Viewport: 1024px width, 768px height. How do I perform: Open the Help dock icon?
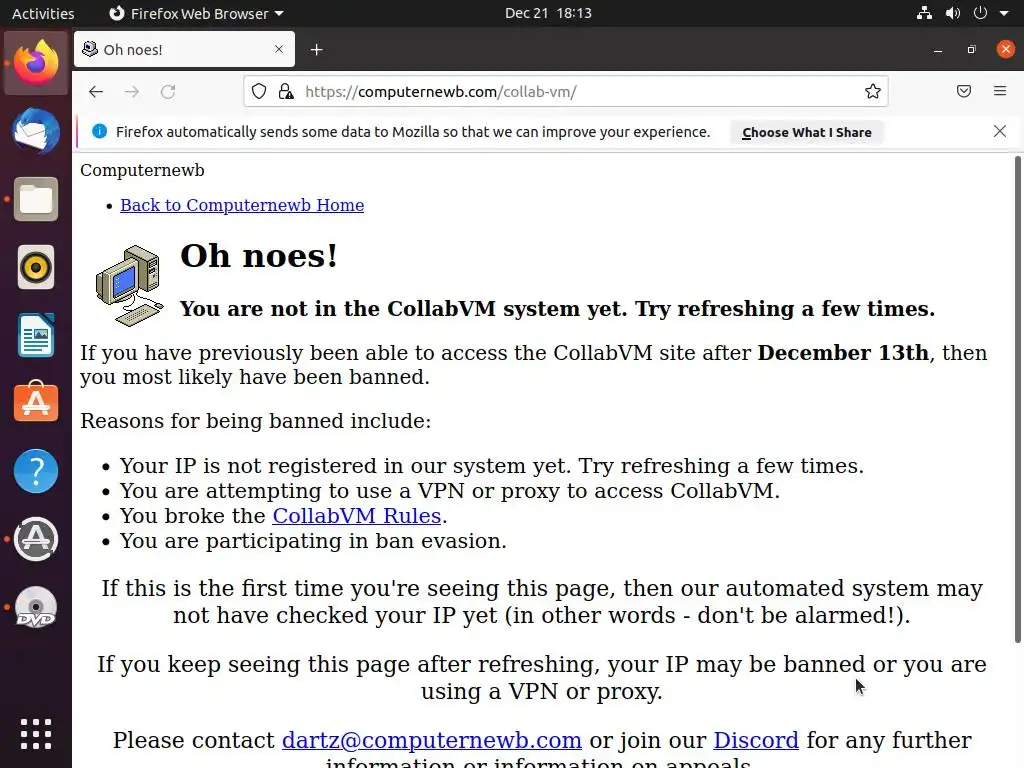click(36, 471)
